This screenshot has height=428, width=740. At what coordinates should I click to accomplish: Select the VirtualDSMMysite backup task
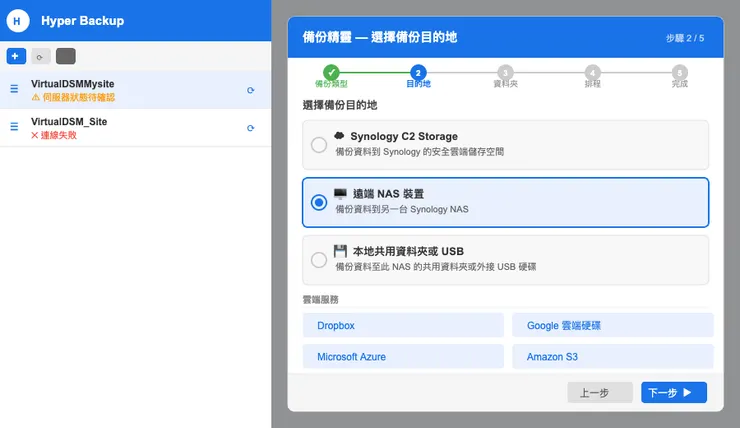click(135, 90)
